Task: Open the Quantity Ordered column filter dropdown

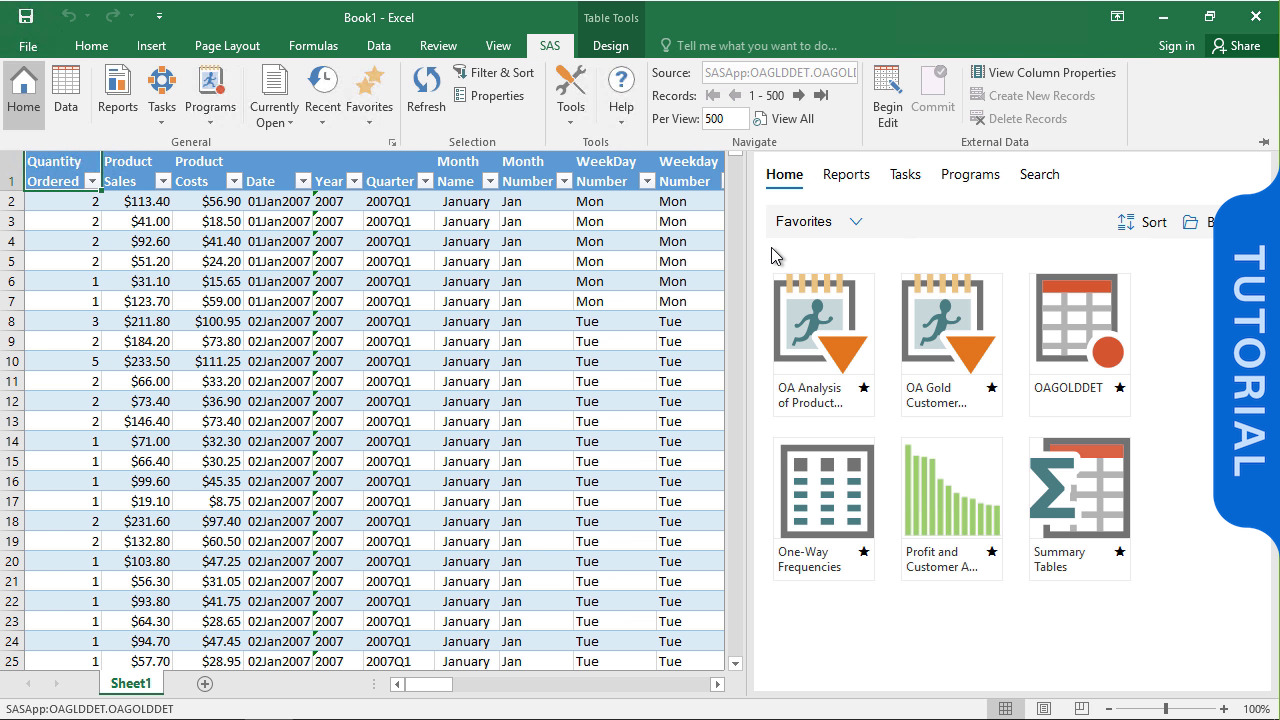Action: [x=89, y=181]
